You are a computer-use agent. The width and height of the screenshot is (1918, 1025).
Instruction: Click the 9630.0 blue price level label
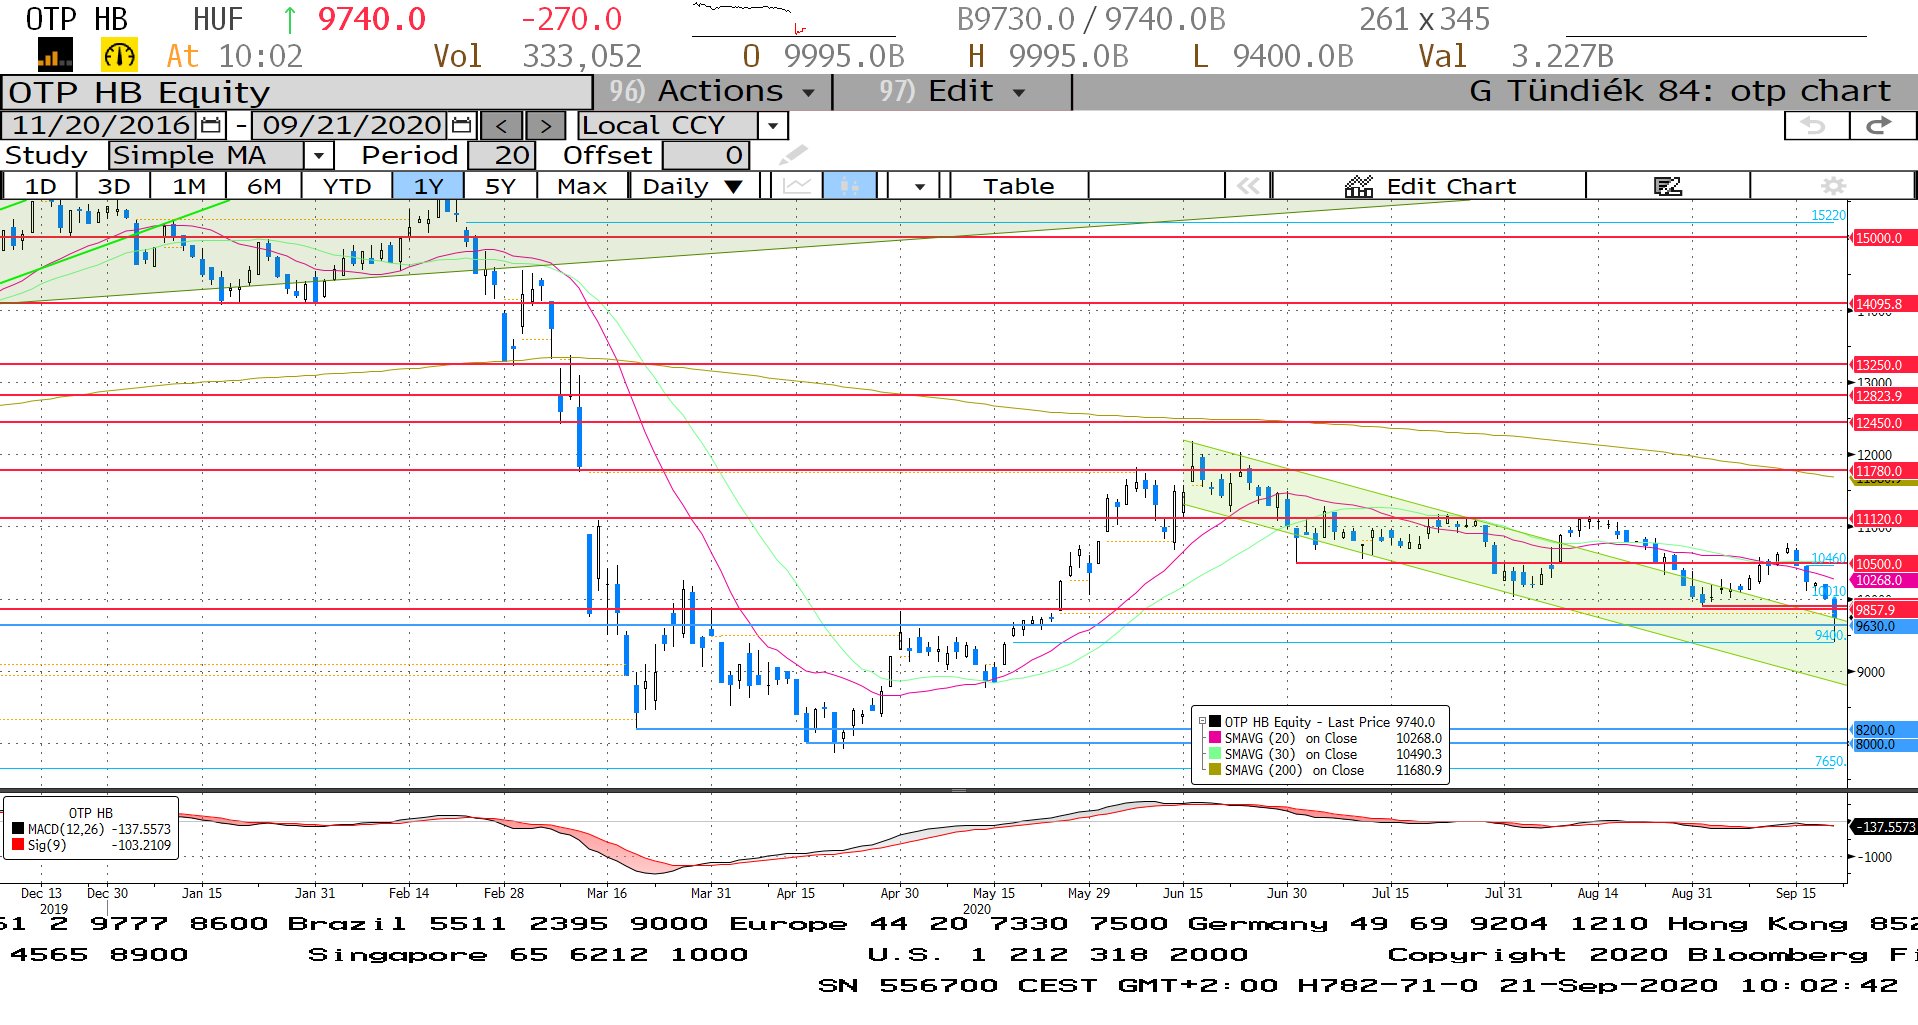click(1884, 626)
